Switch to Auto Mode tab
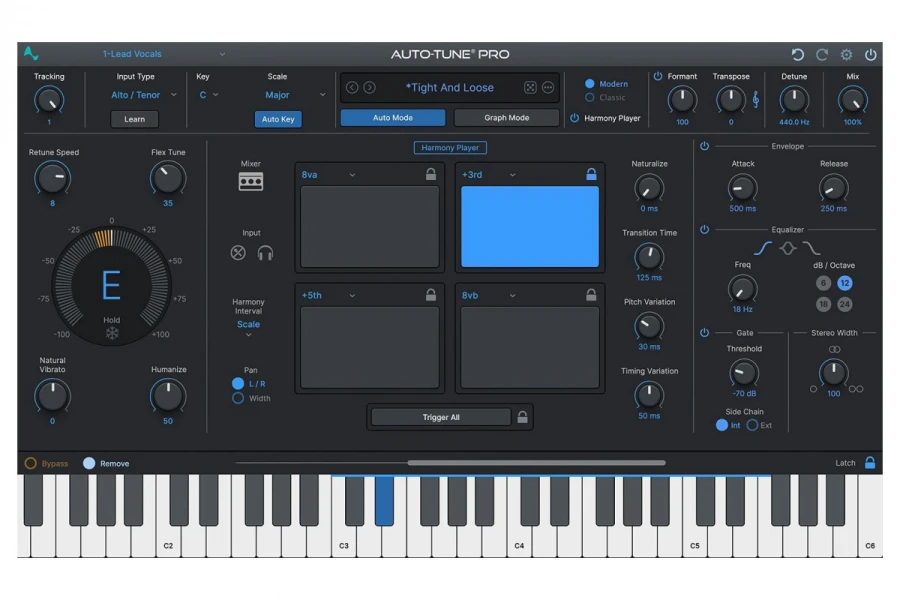Viewport: 900px width, 600px height. point(393,118)
